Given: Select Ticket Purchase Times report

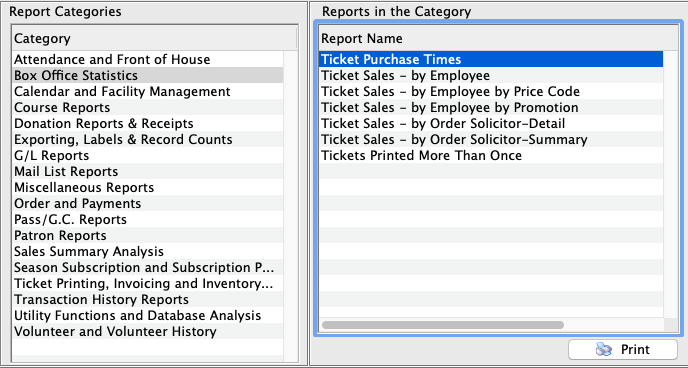Looking at the screenshot, I should point(491,59).
